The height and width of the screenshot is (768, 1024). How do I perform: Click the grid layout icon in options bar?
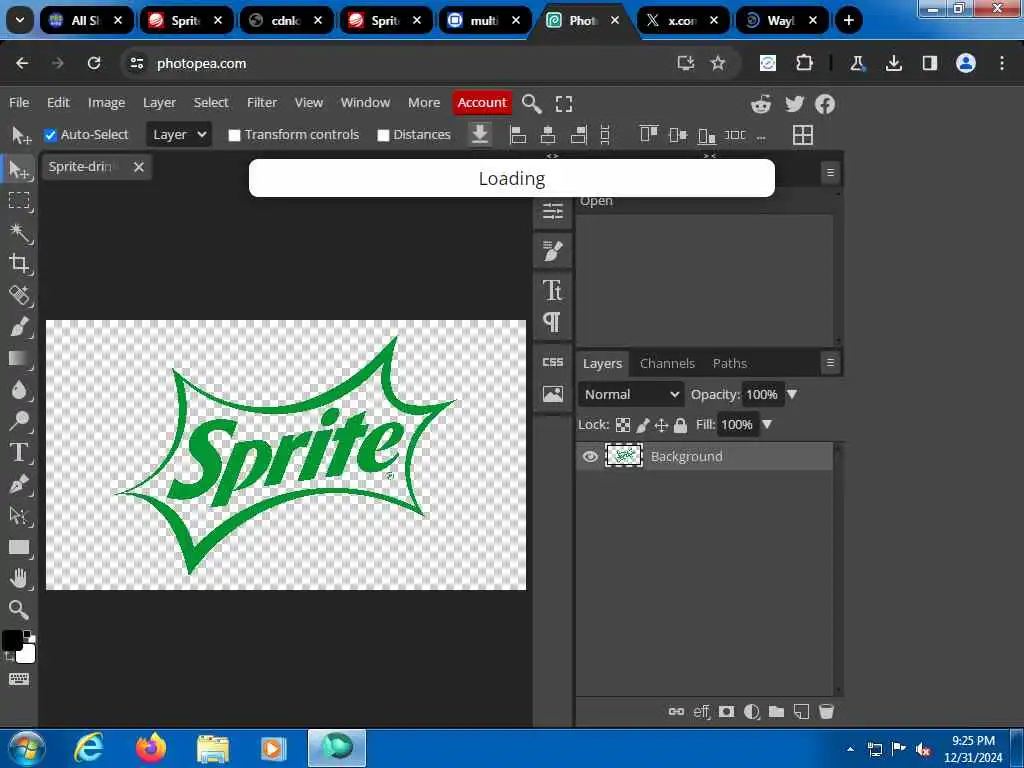(803, 135)
